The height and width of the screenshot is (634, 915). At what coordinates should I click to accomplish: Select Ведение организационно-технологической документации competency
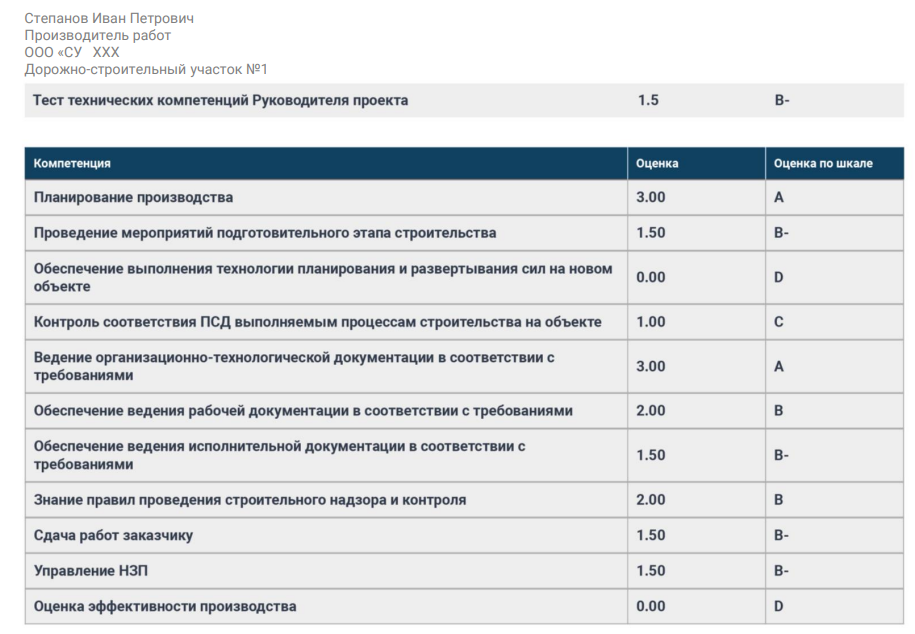click(x=294, y=366)
